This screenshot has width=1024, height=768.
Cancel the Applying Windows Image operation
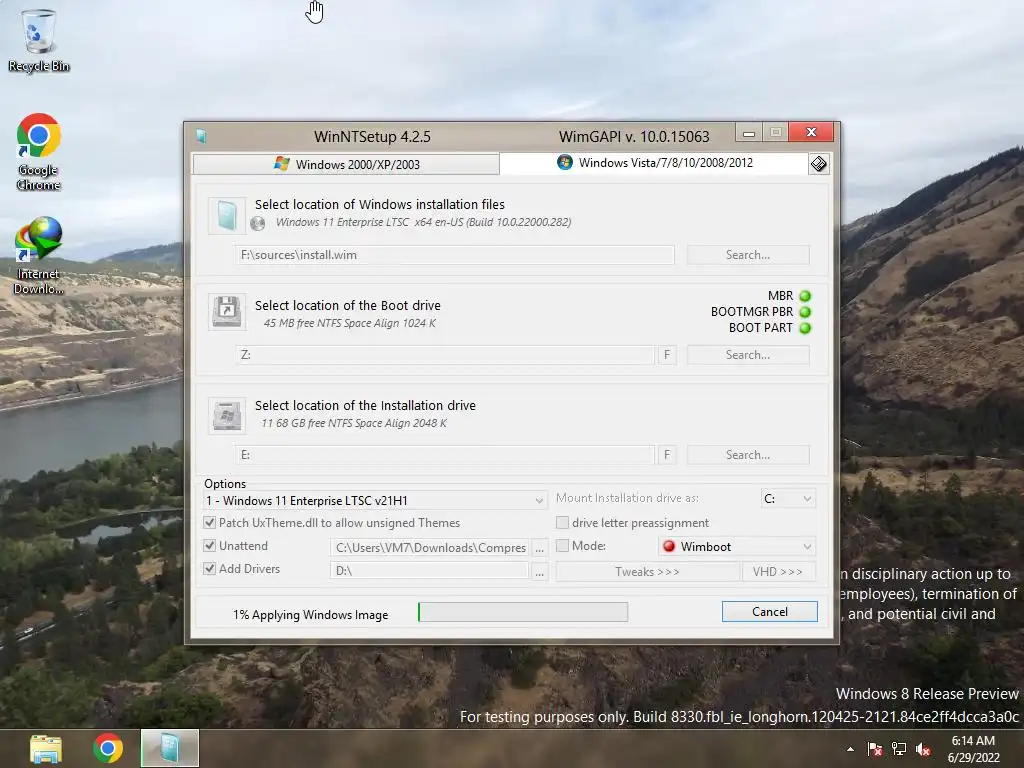point(769,611)
